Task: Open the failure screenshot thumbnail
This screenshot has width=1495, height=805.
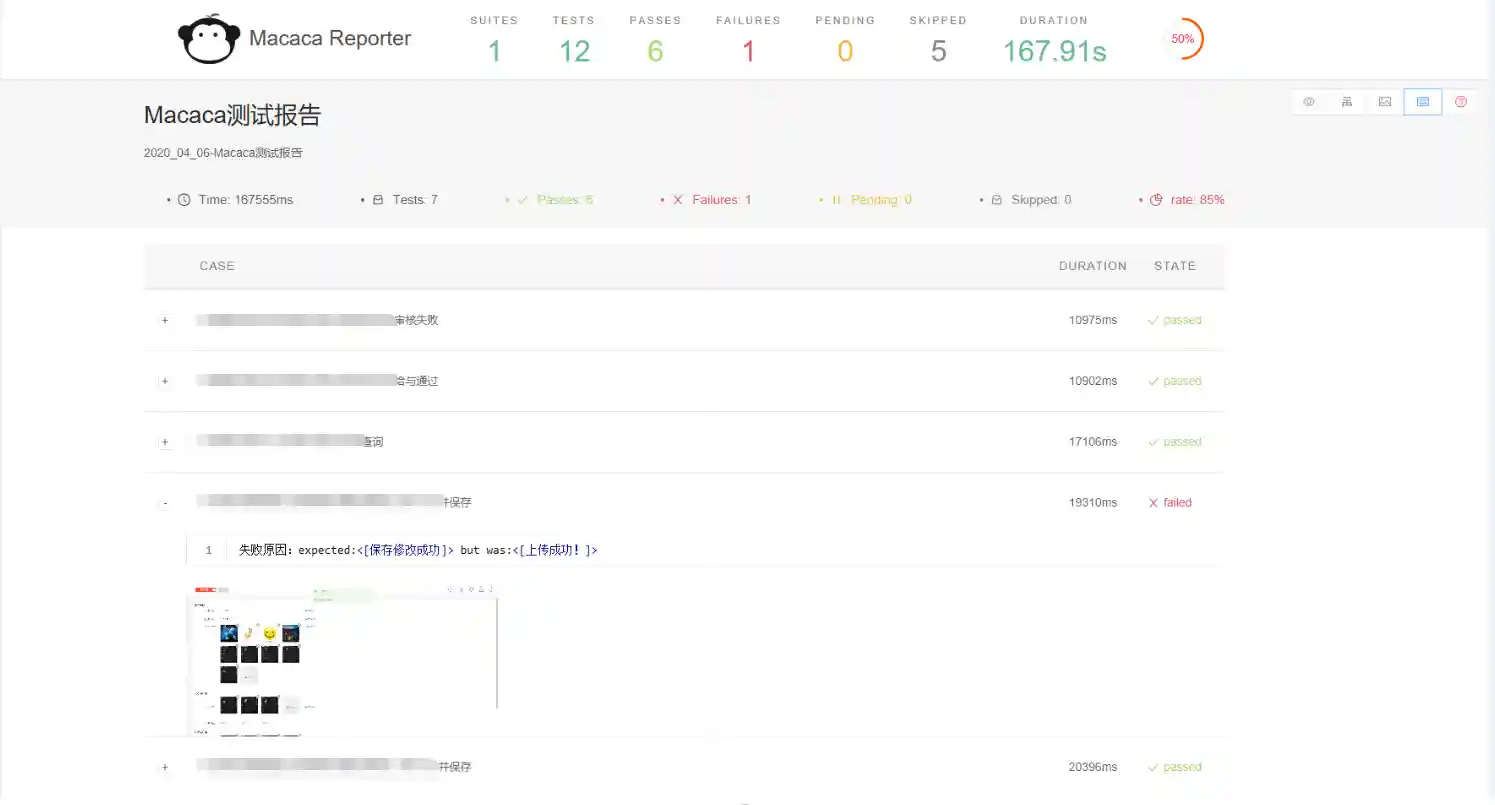Action: pos(343,661)
